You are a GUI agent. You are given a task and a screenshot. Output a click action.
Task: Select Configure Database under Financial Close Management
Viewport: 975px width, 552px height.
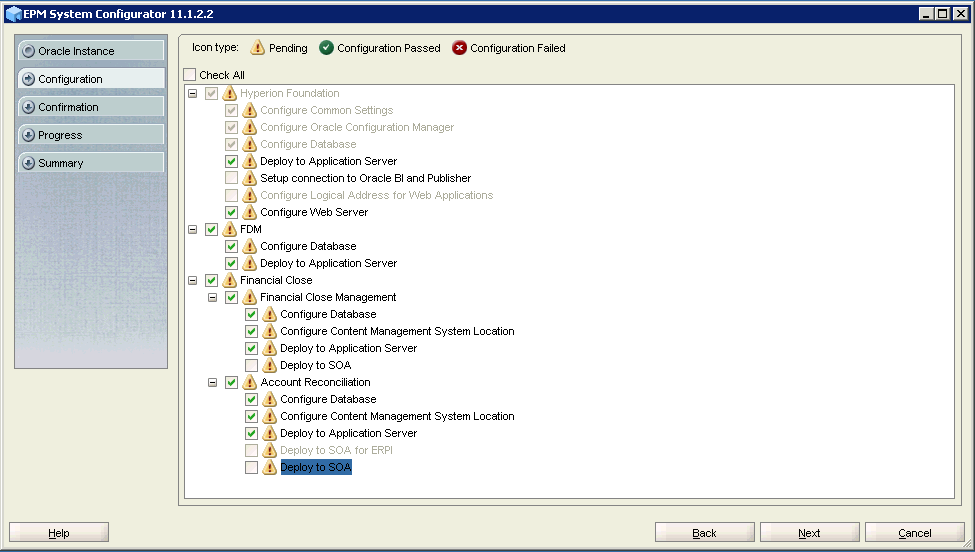tap(328, 314)
